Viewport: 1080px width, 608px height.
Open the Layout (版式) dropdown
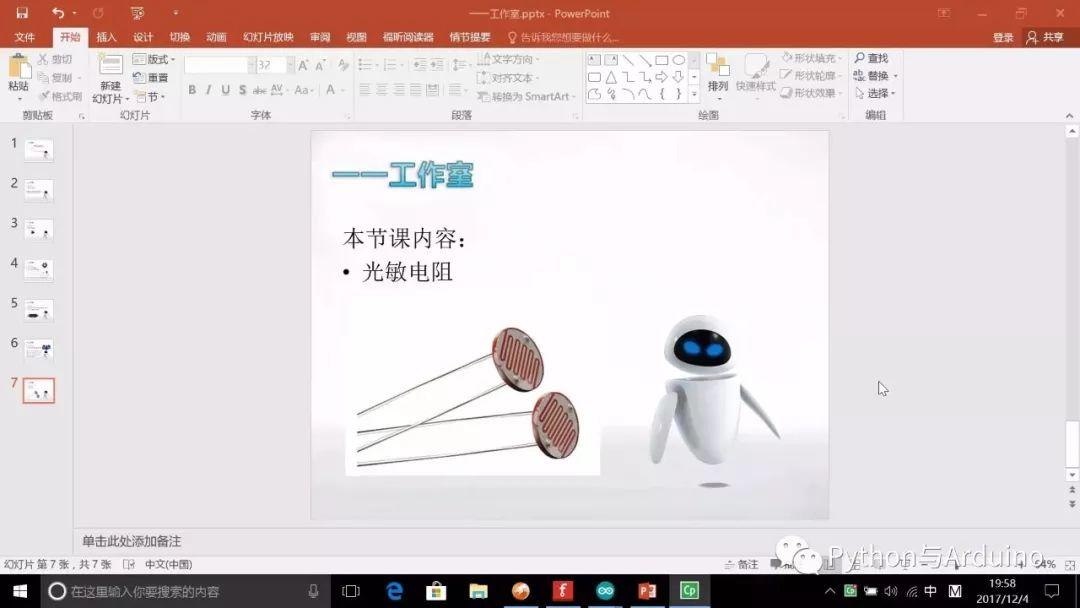(x=154, y=59)
